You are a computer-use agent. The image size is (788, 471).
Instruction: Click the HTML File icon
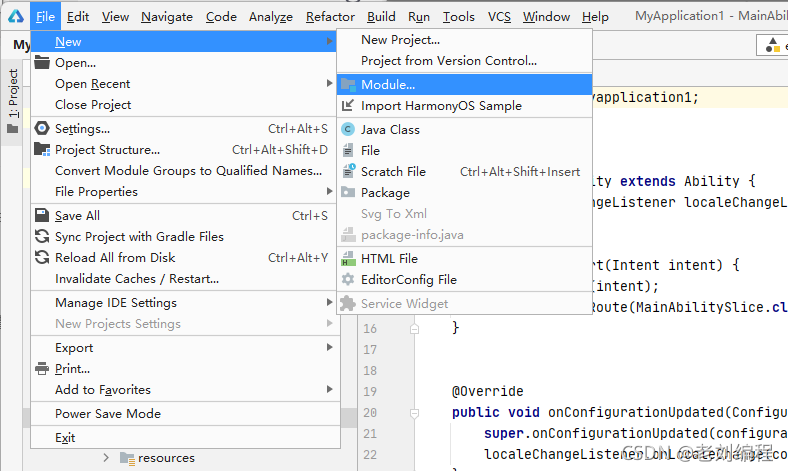[348, 258]
